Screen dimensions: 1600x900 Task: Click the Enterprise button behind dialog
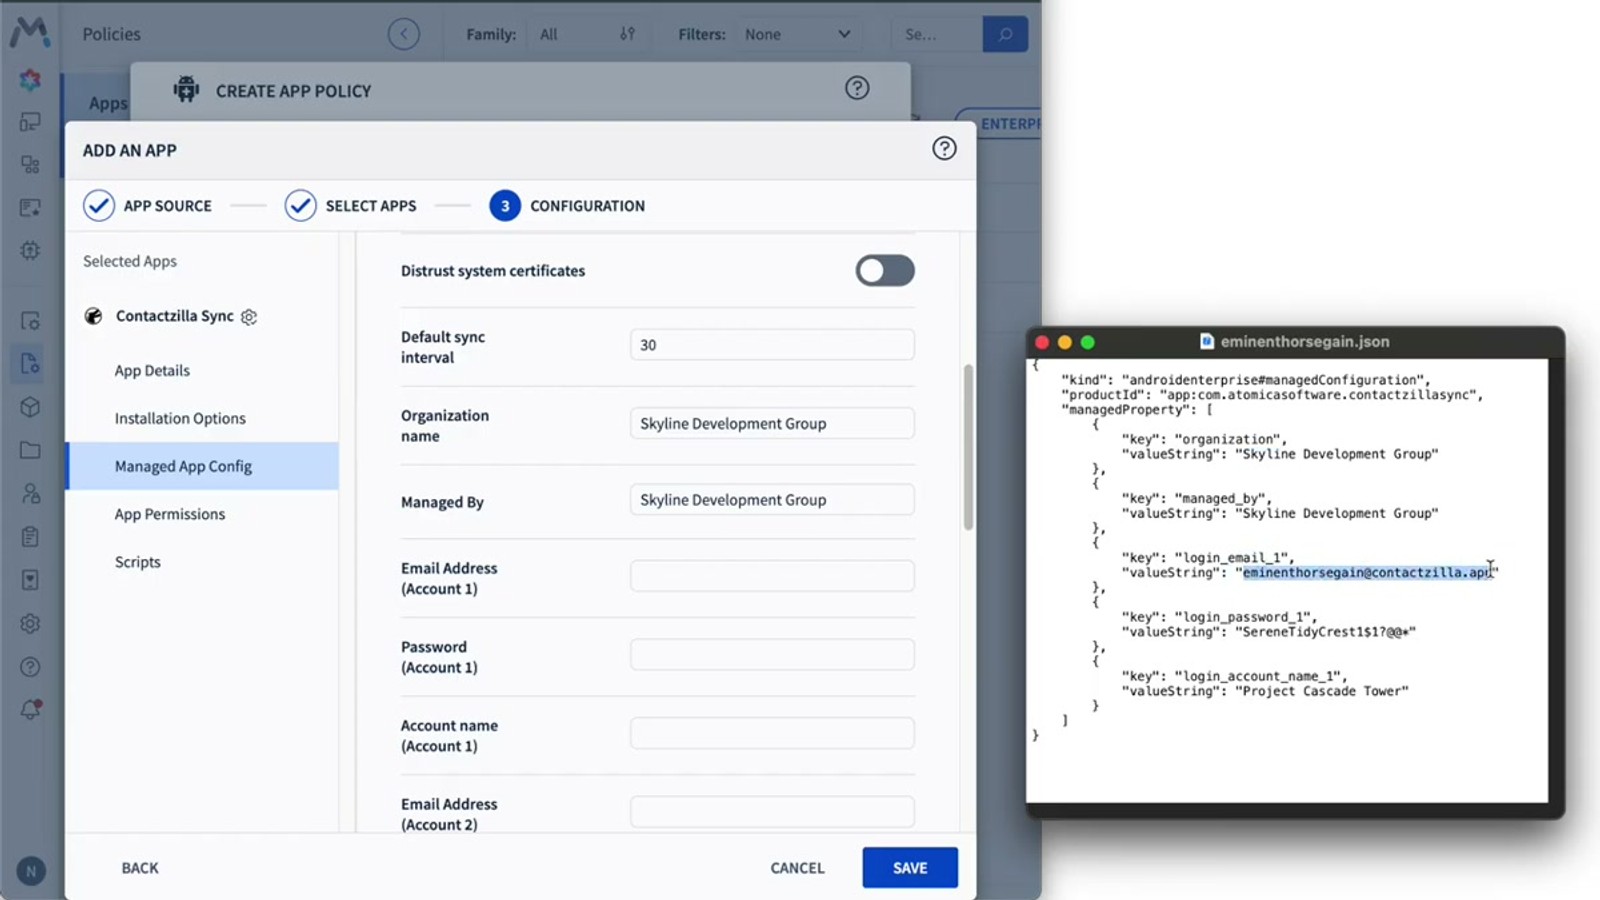point(1000,124)
